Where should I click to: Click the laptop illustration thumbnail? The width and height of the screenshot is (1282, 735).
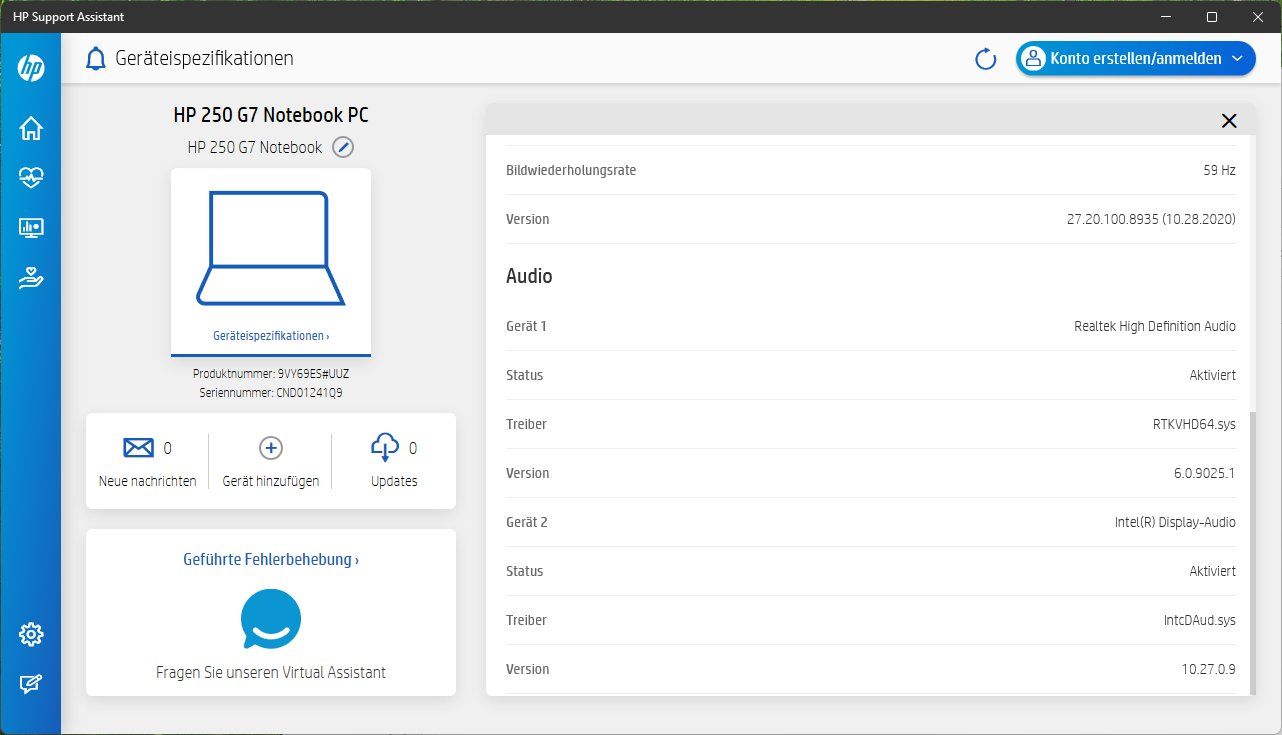(271, 248)
